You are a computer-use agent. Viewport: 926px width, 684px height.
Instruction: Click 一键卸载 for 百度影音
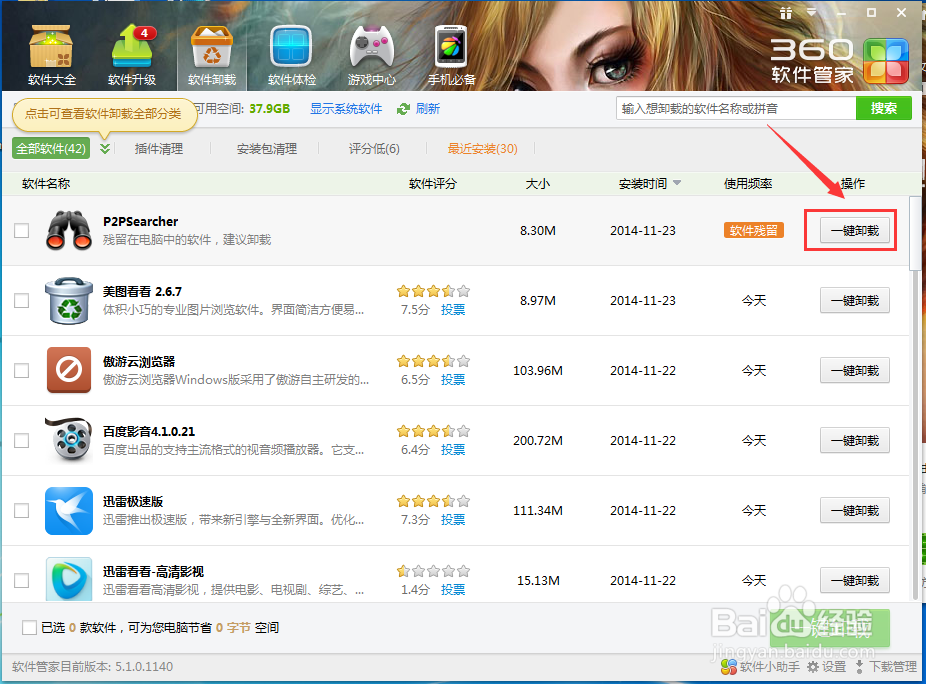[x=855, y=440]
